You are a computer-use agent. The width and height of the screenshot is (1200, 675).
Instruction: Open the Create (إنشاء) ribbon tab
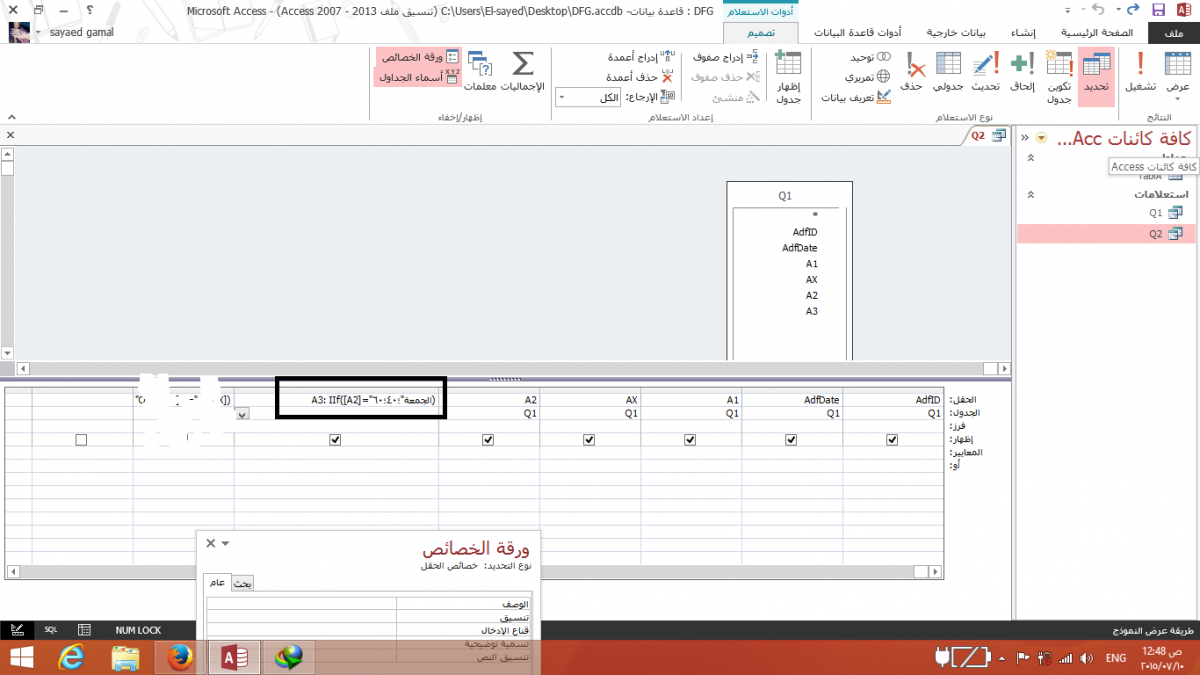click(1021, 32)
